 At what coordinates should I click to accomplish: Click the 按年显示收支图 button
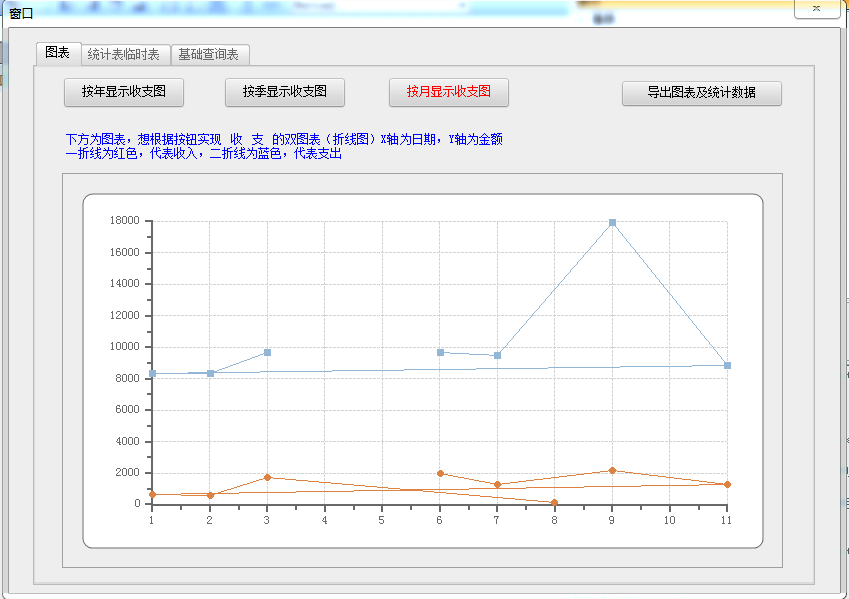(x=124, y=92)
